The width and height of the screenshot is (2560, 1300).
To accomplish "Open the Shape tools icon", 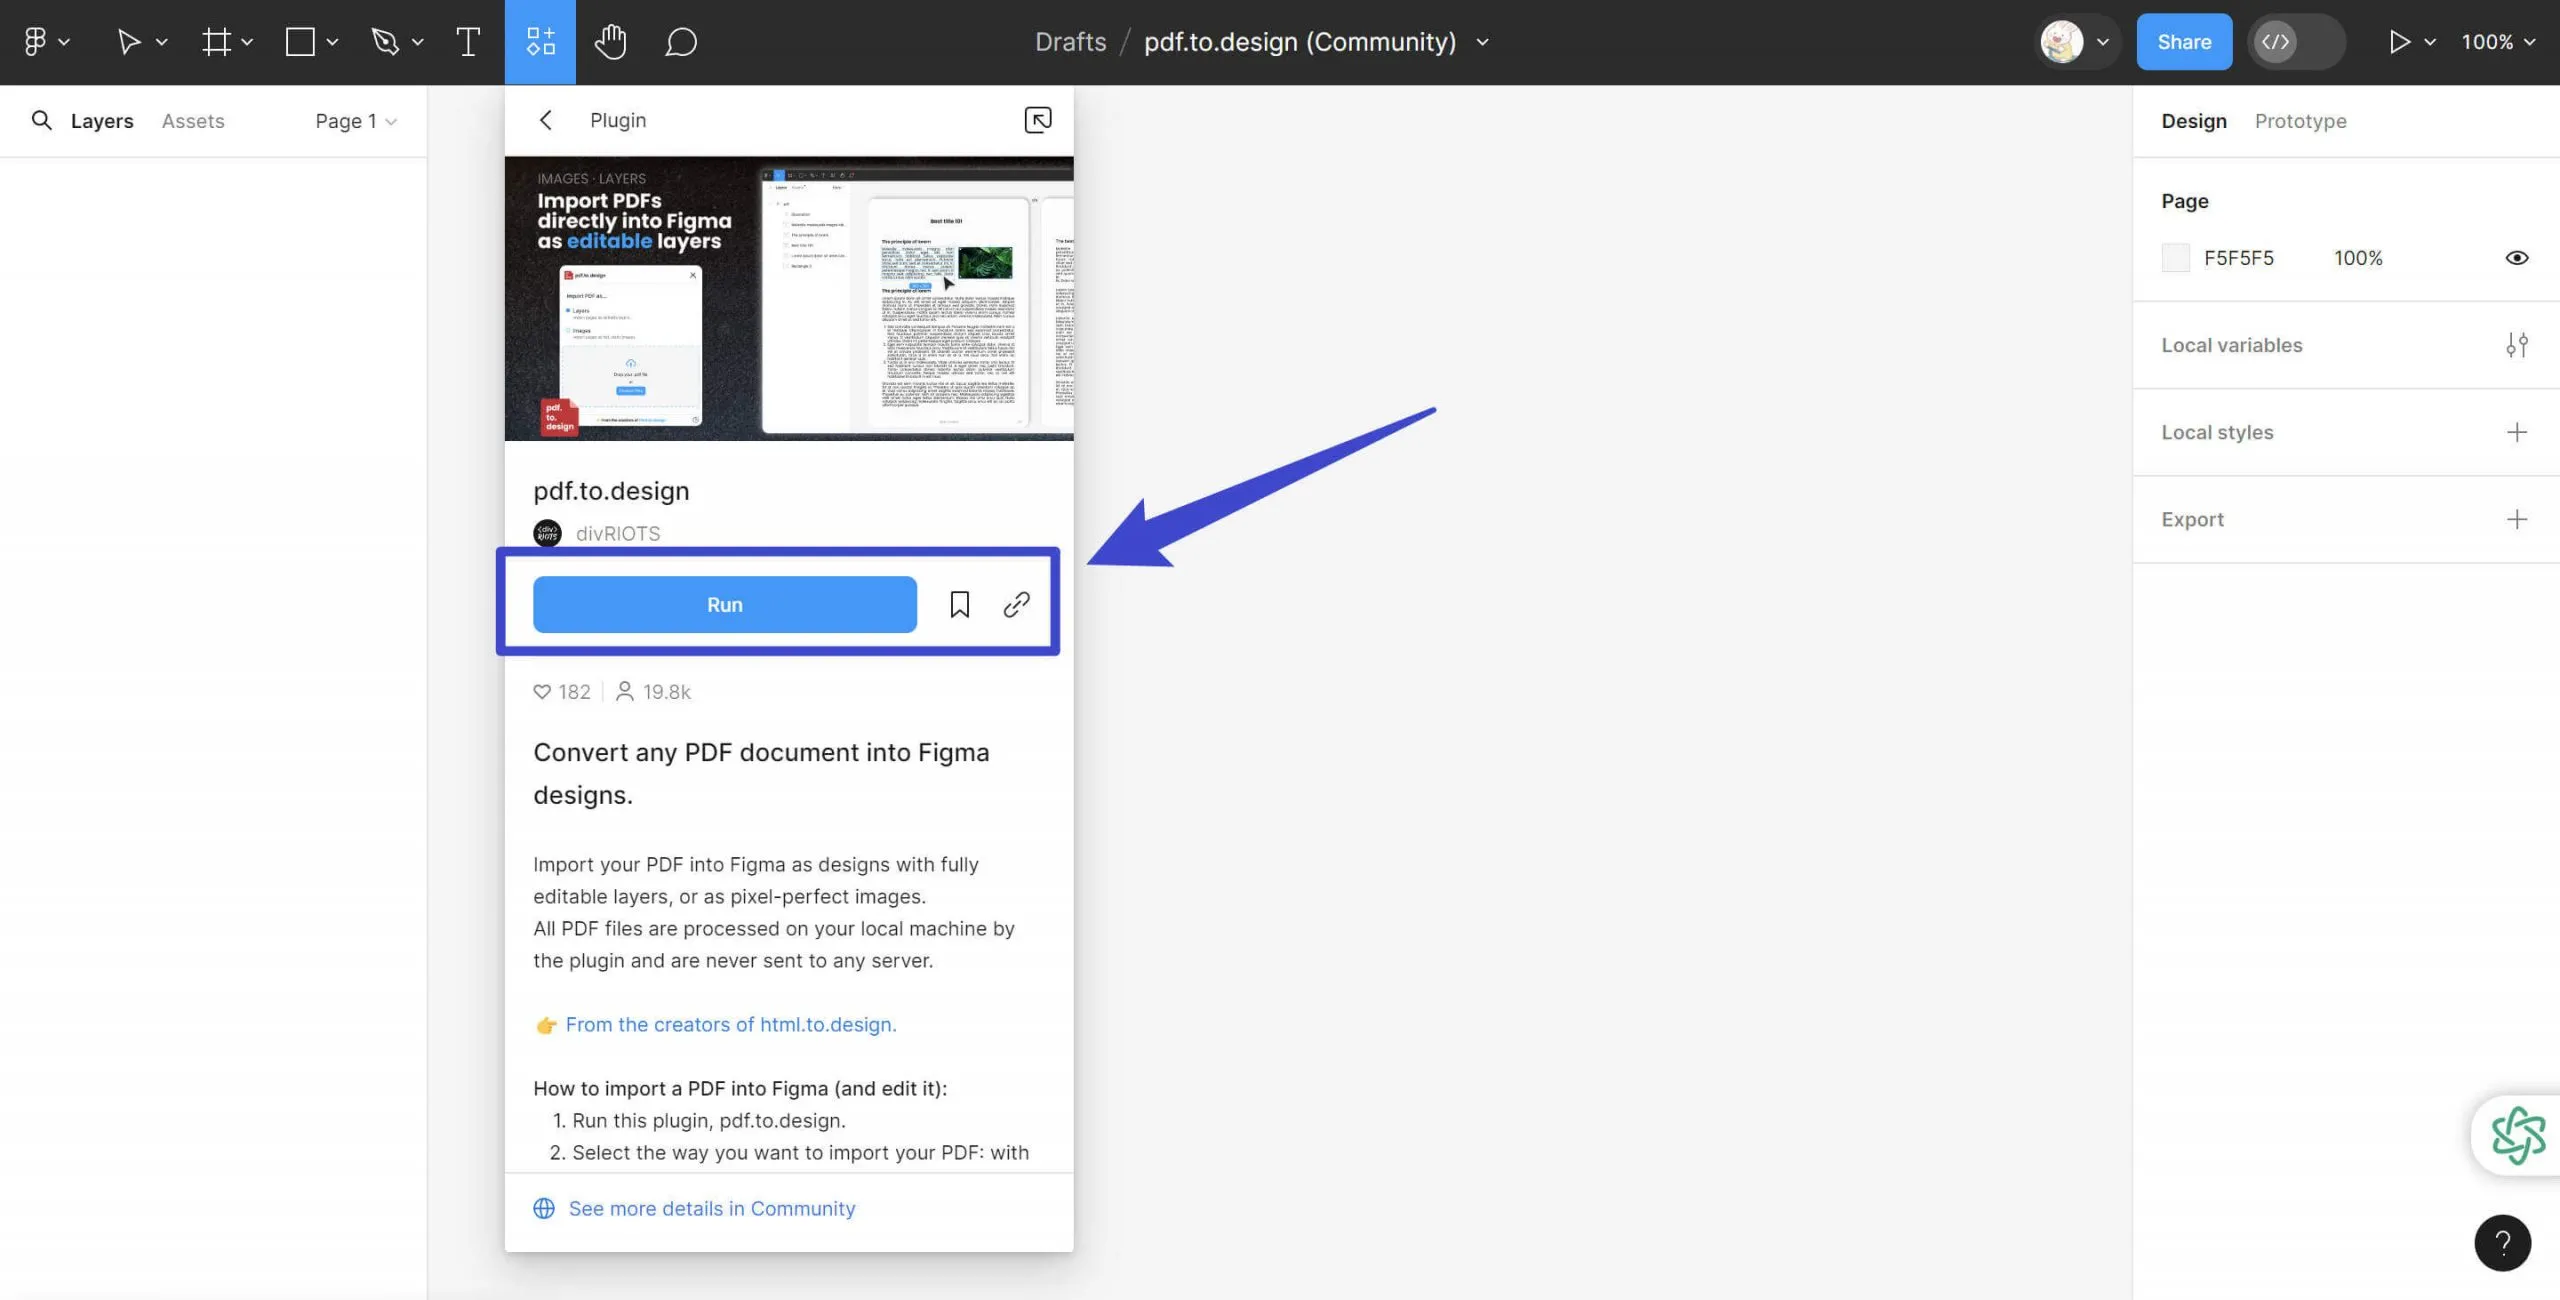I will tap(298, 41).
